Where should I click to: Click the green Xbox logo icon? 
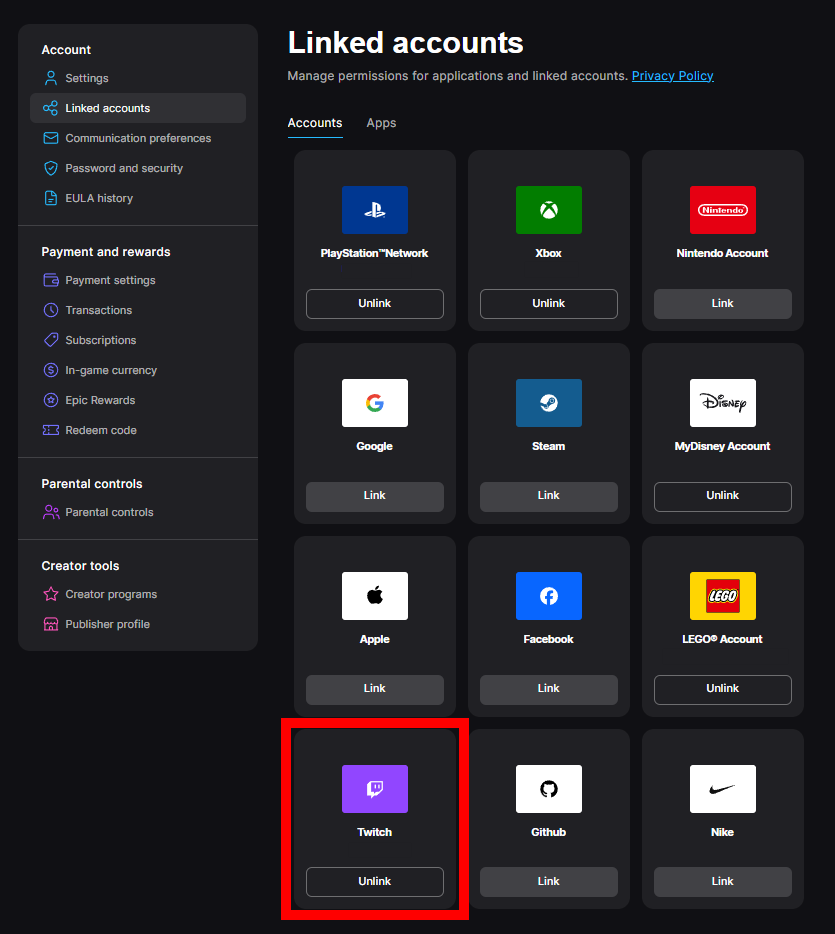pos(548,210)
